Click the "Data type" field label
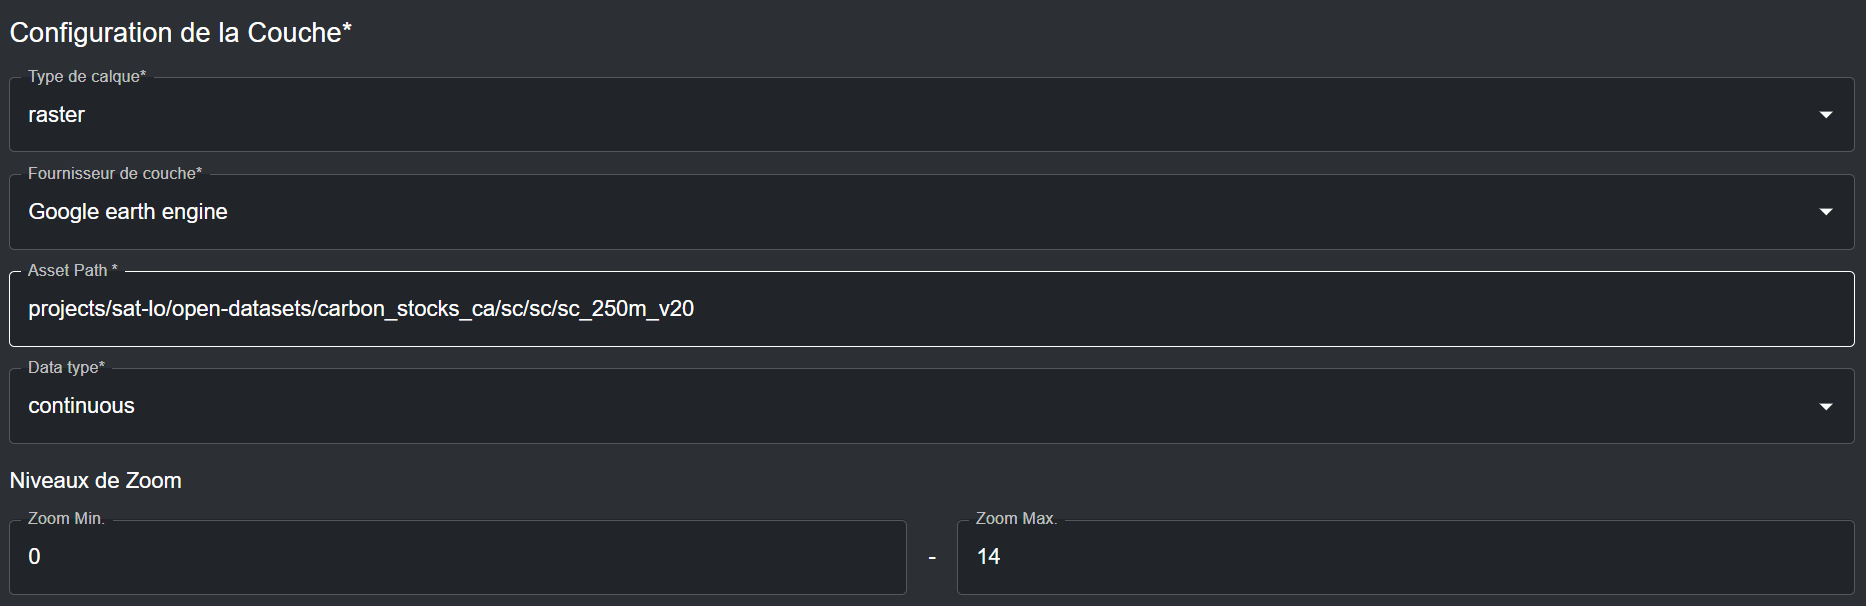The height and width of the screenshot is (606, 1866). pos(66,368)
